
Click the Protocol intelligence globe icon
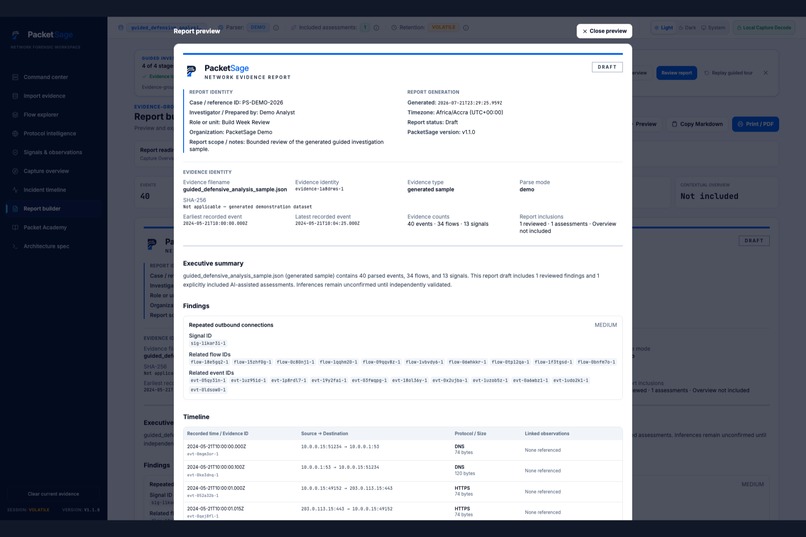(15, 134)
